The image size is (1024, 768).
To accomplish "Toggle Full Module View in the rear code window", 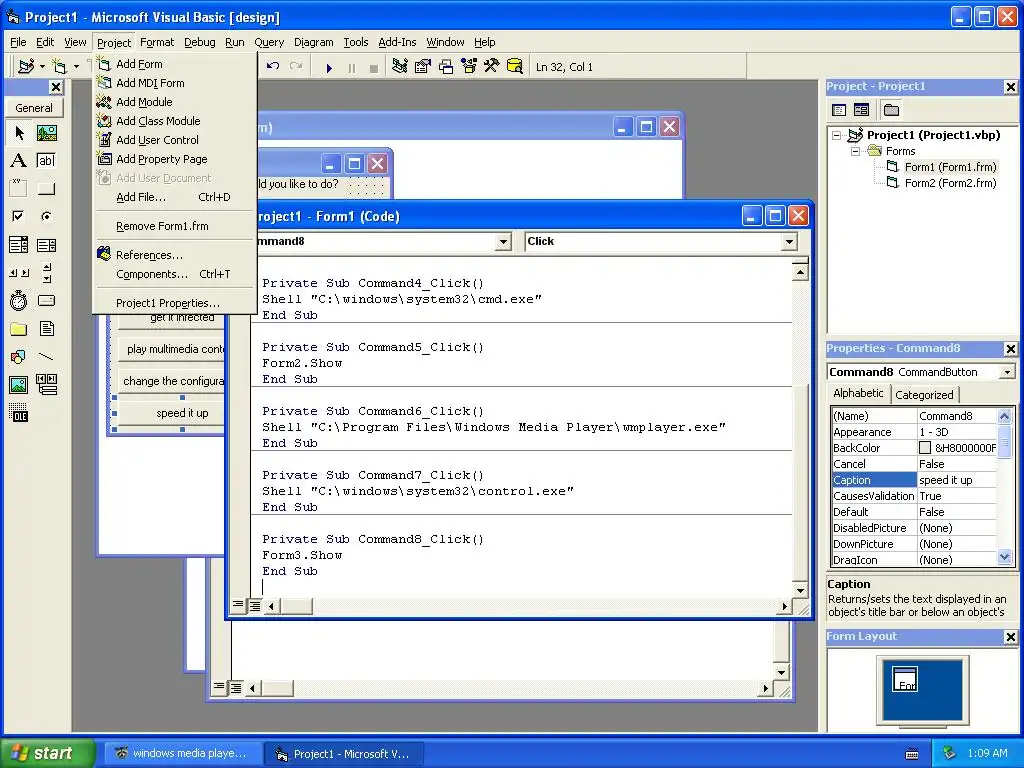I will click(x=236, y=687).
